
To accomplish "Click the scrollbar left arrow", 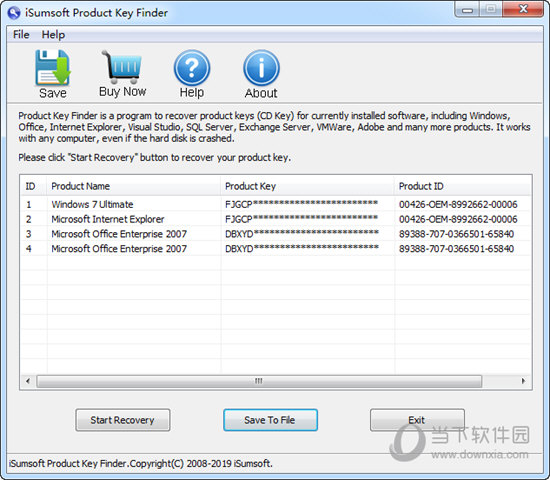I will pos(28,381).
